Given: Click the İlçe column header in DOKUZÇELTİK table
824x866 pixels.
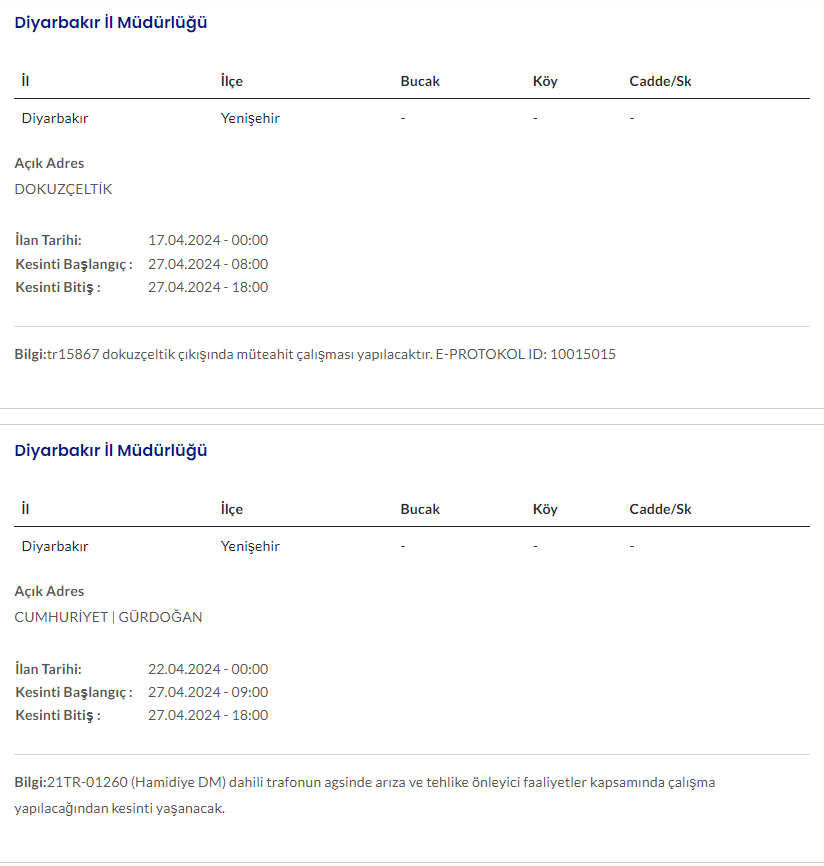Looking at the screenshot, I should coord(232,81).
